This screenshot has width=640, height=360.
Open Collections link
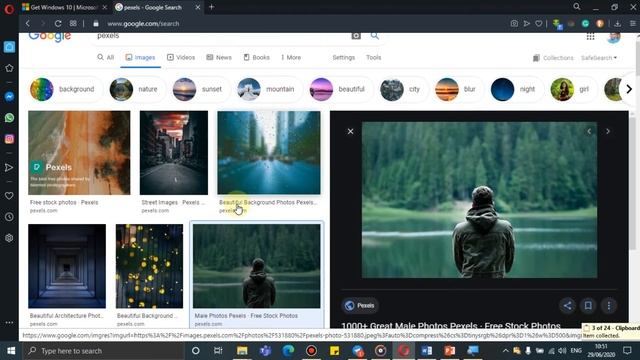[x=553, y=58]
